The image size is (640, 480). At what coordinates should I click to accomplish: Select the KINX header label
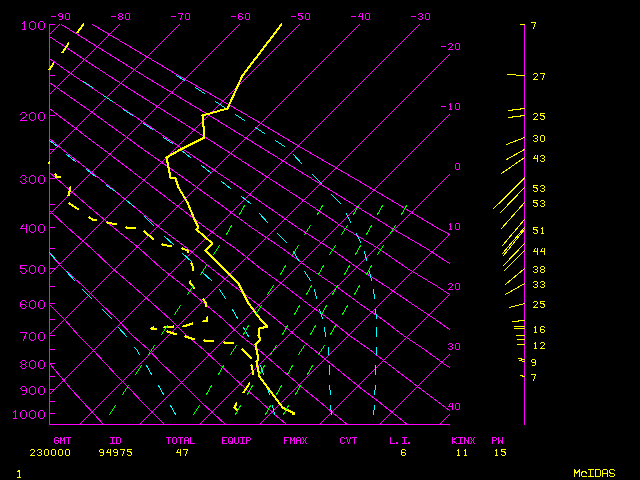click(x=463, y=440)
